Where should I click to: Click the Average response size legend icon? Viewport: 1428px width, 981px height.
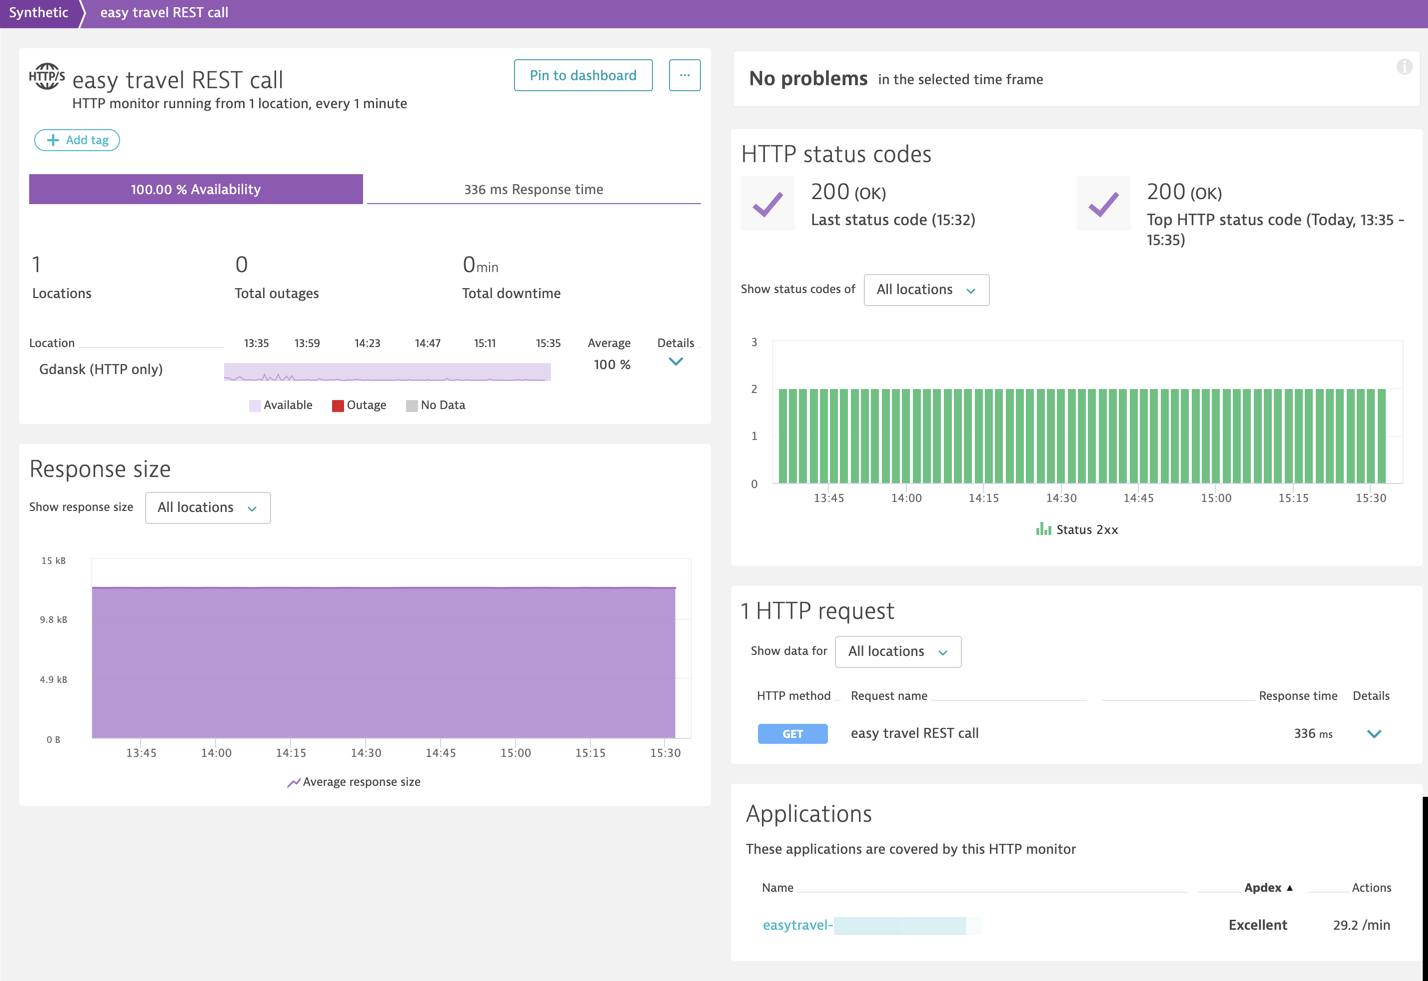(x=293, y=782)
